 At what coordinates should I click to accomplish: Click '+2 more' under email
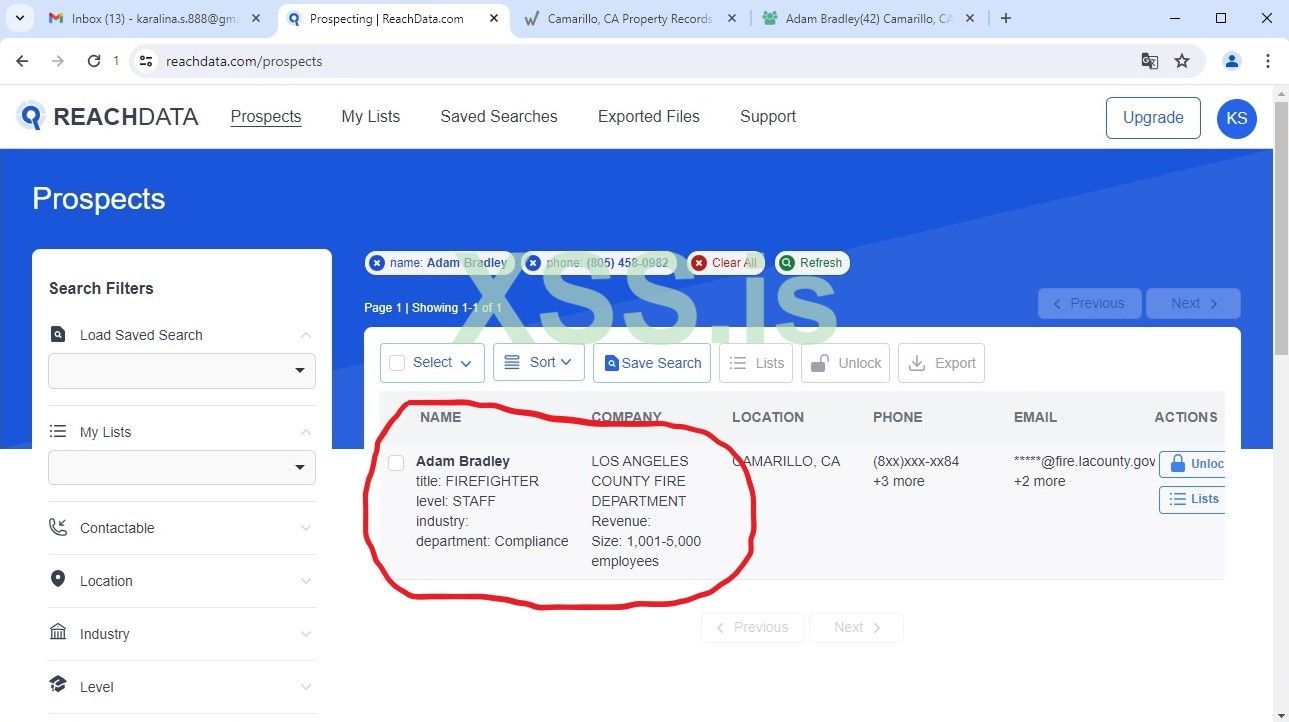1040,481
